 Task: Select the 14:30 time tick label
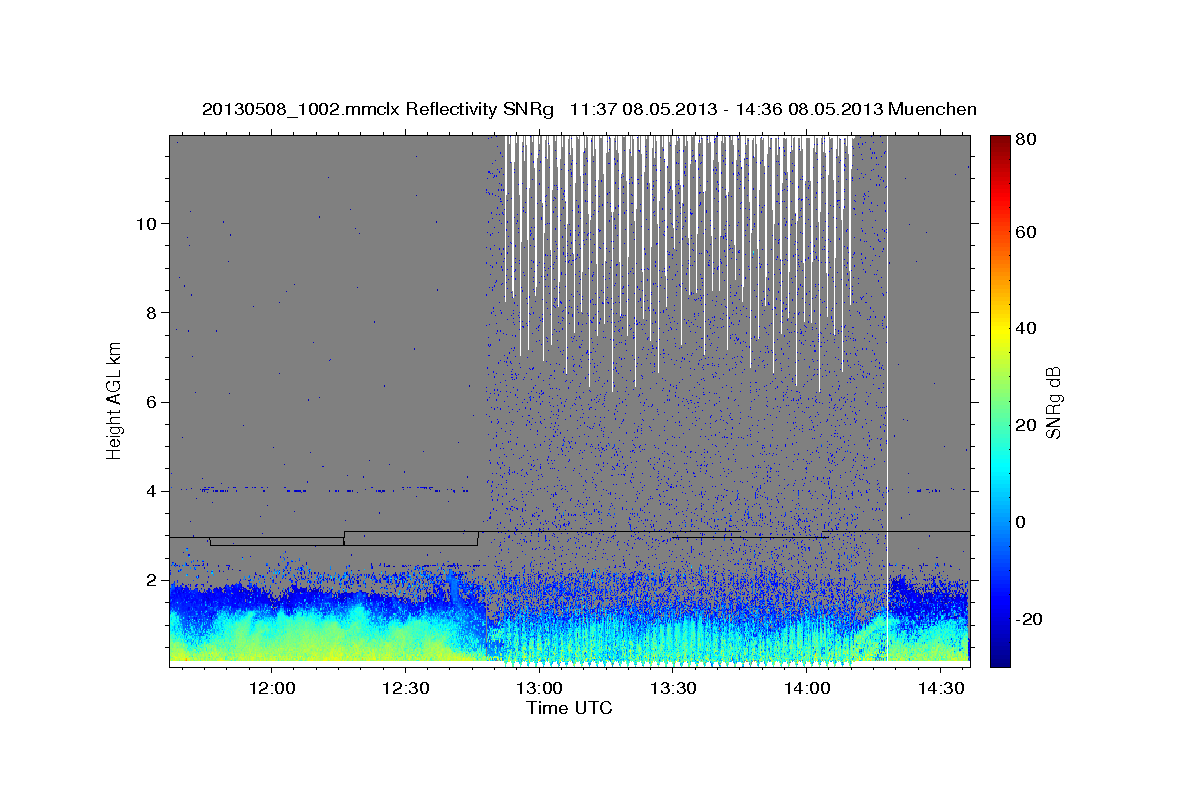[941, 689]
